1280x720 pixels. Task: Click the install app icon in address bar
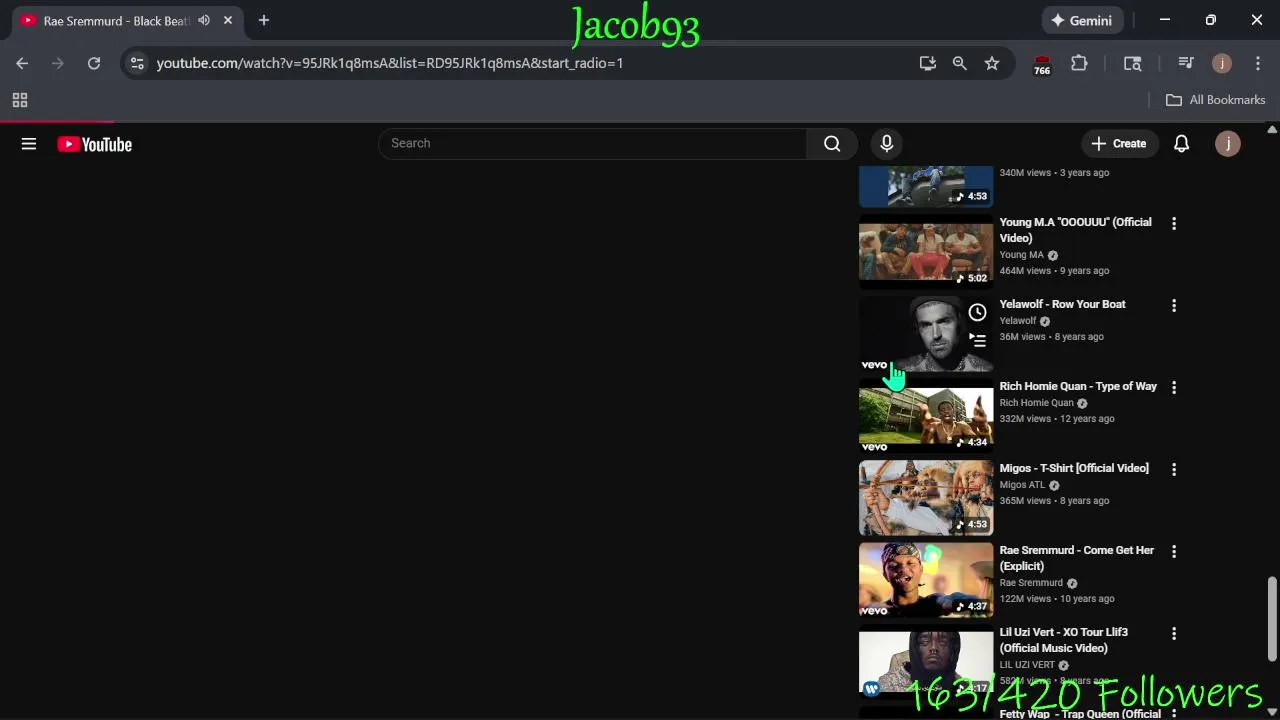tap(928, 63)
